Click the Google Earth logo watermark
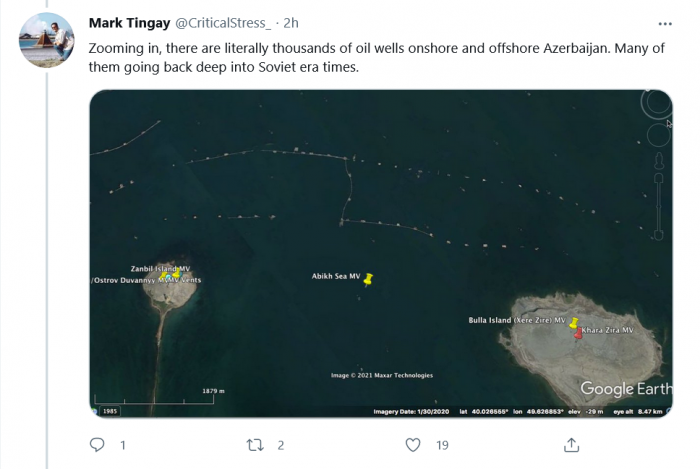The width and height of the screenshot is (700, 469). [x=625, y=389]
